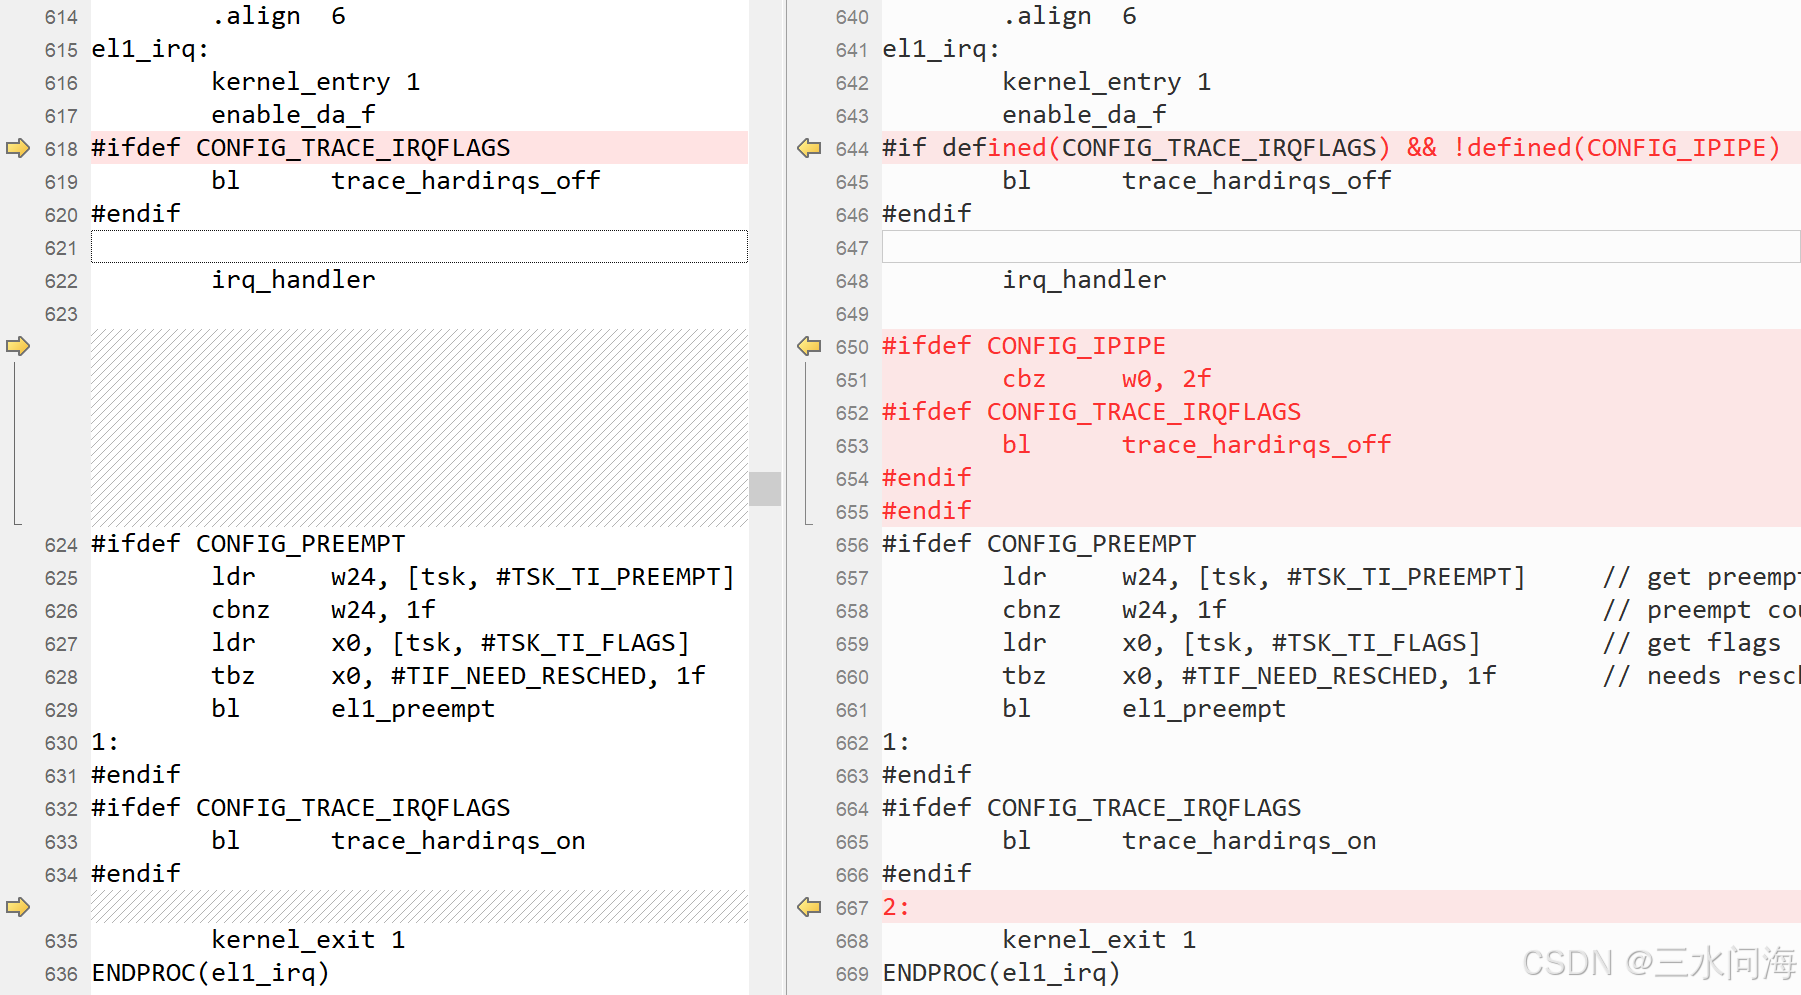Click 'el1_irq:' label on left line 615

[x=151, y=49]
